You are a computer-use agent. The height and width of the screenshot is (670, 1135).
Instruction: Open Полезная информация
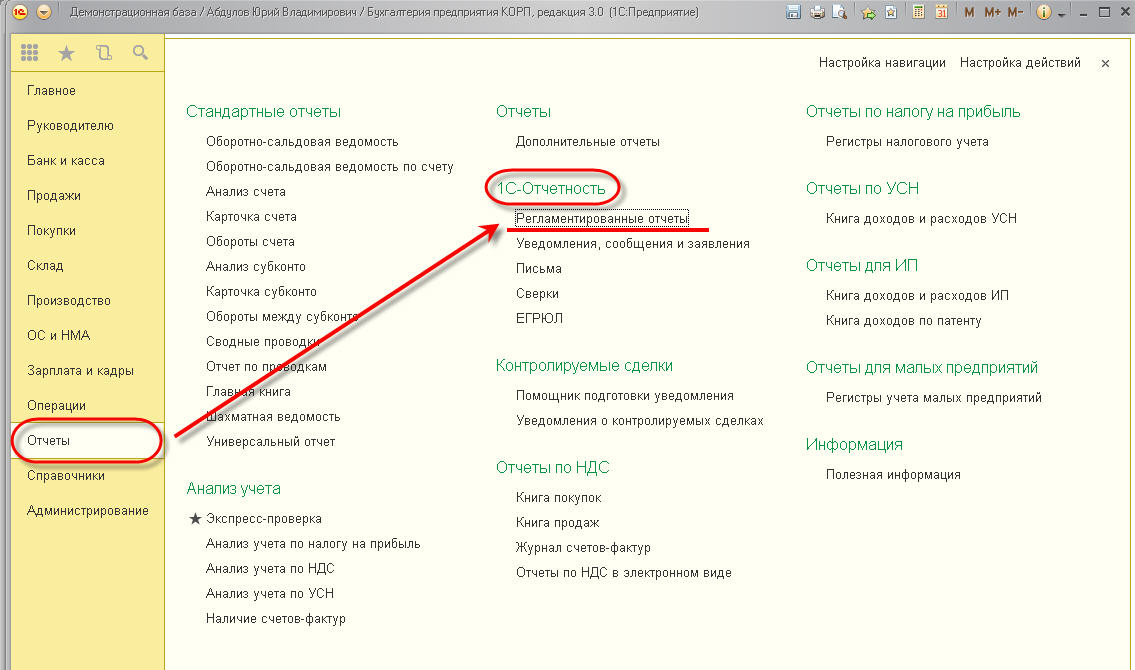tap(893, 475)
